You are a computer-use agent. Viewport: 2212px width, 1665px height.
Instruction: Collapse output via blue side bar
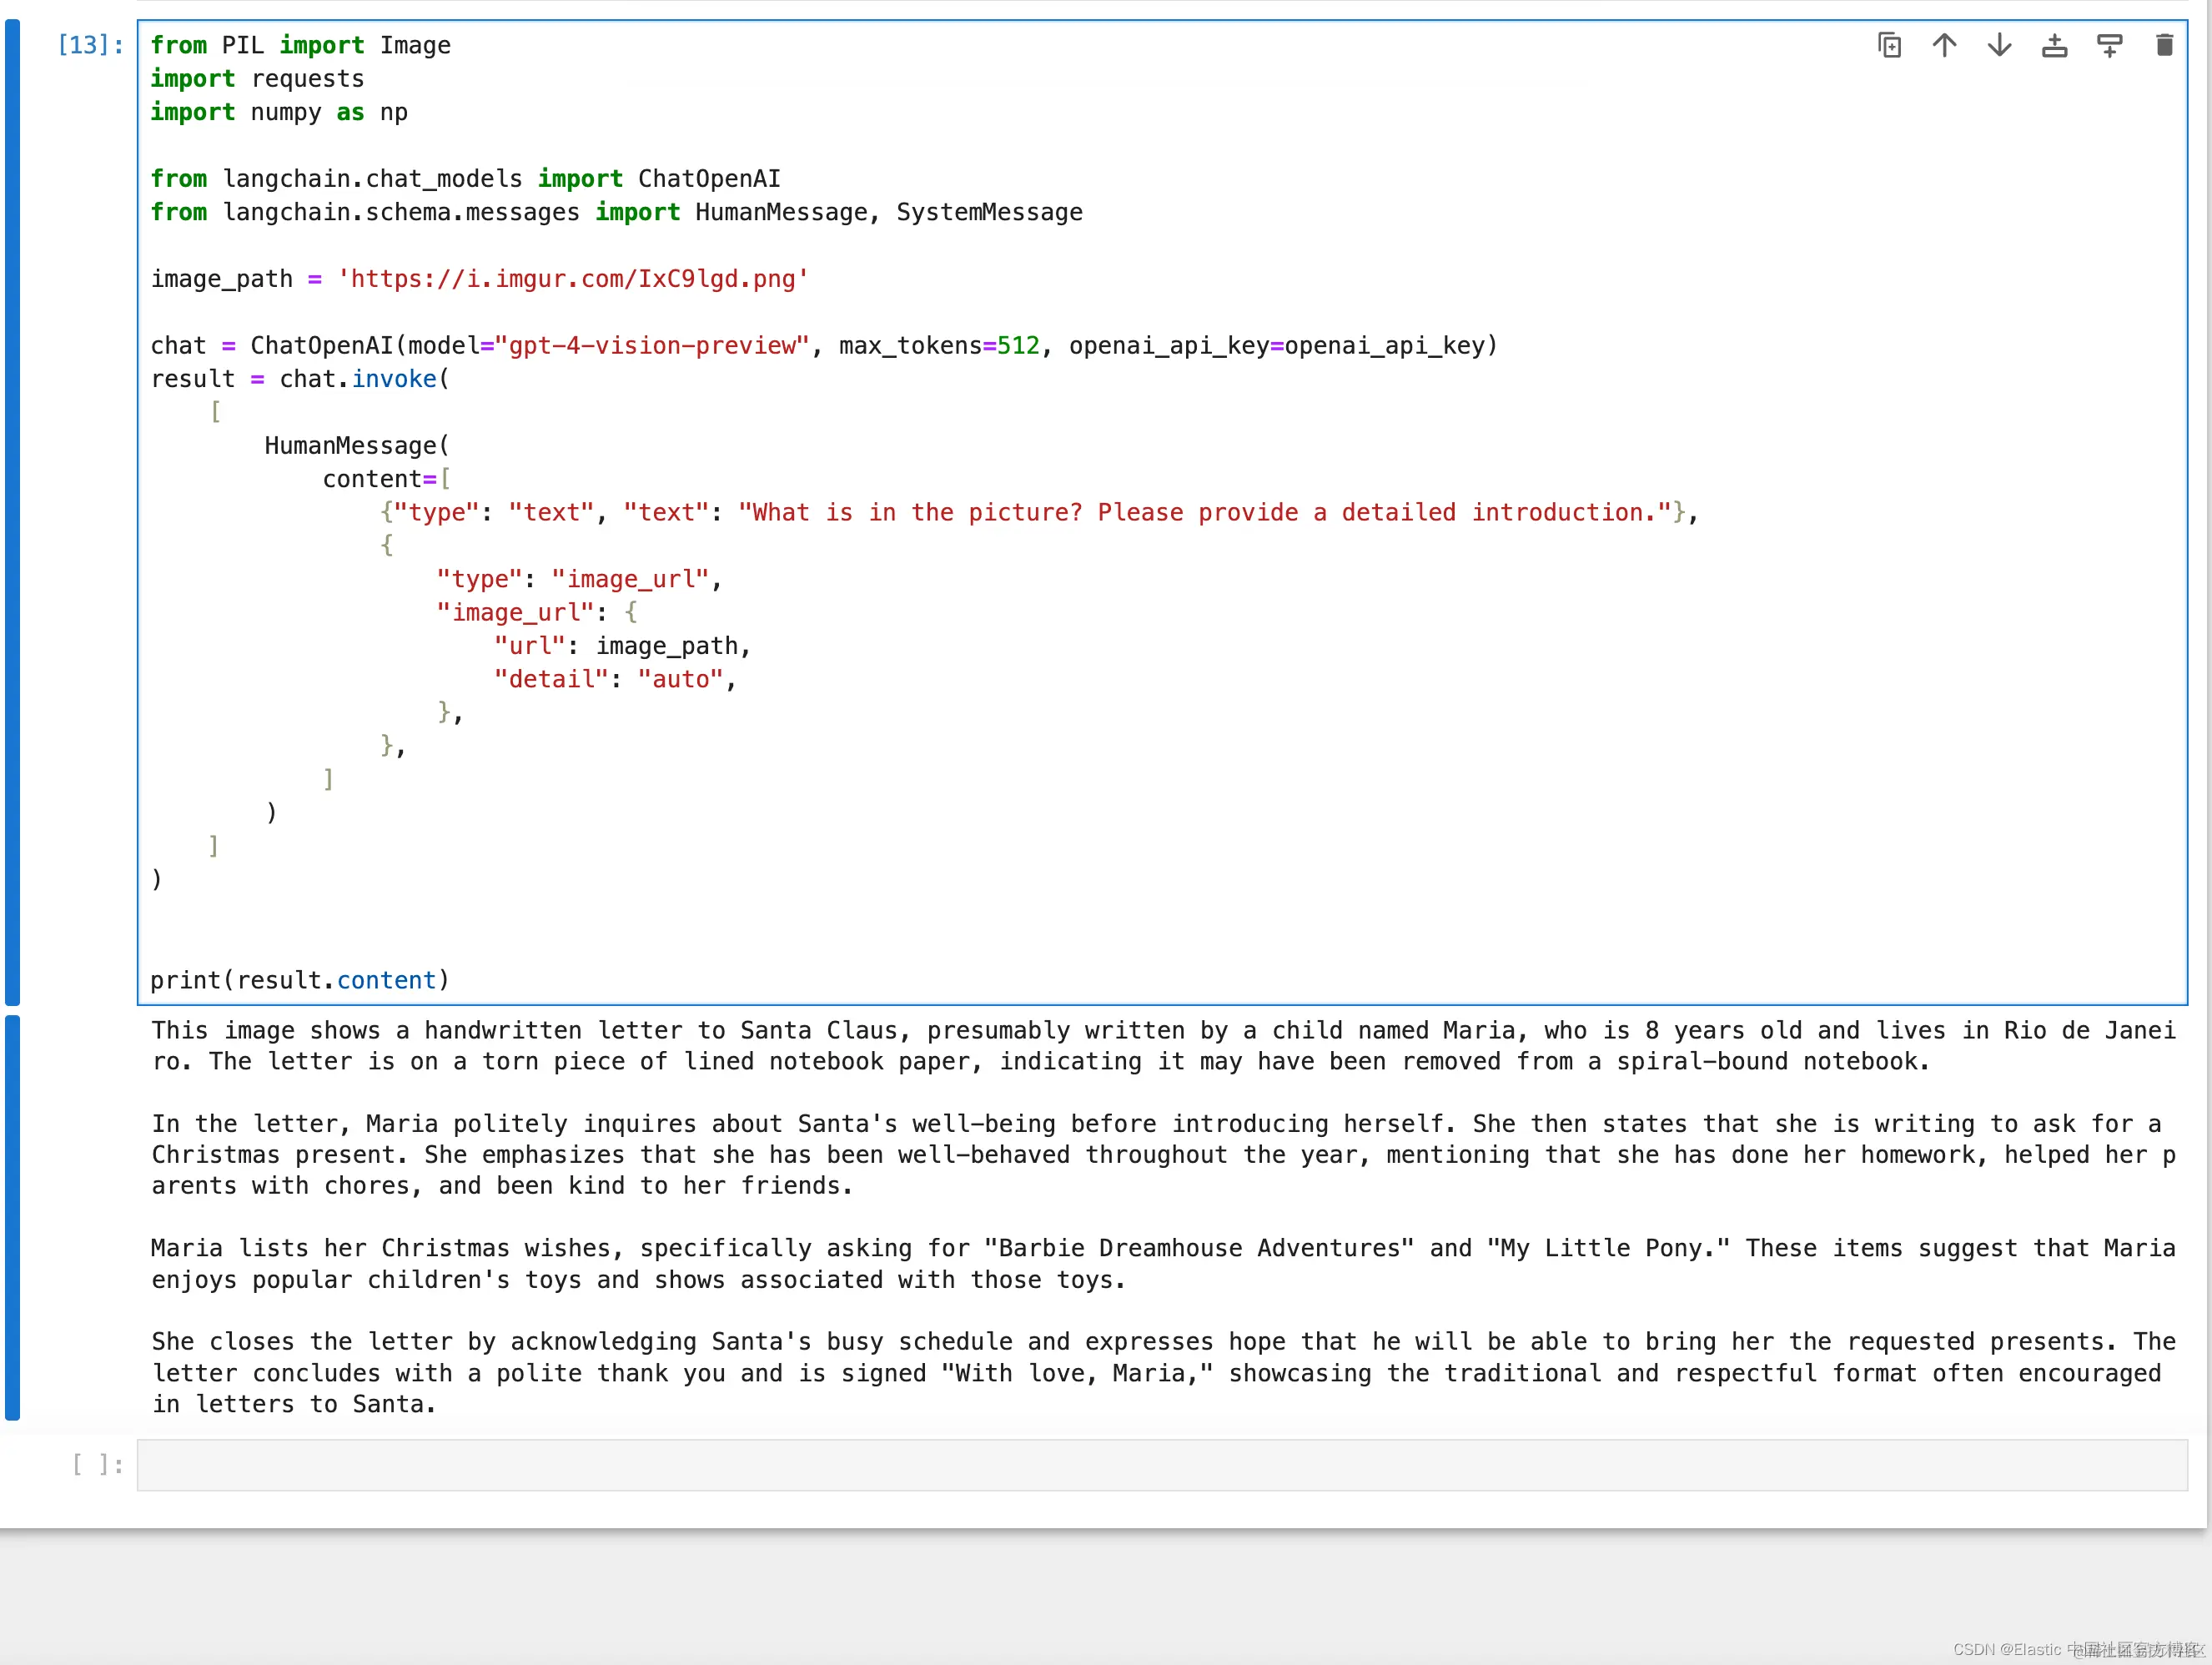coord(12,1216)
